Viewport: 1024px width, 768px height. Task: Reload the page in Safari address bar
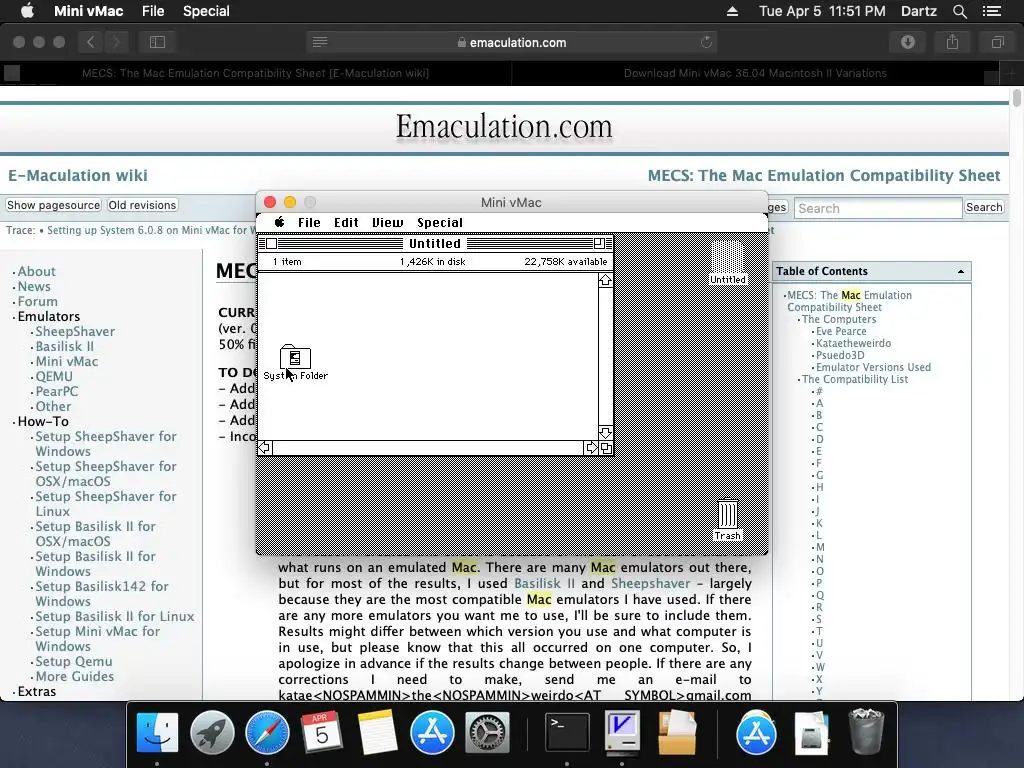706,42
